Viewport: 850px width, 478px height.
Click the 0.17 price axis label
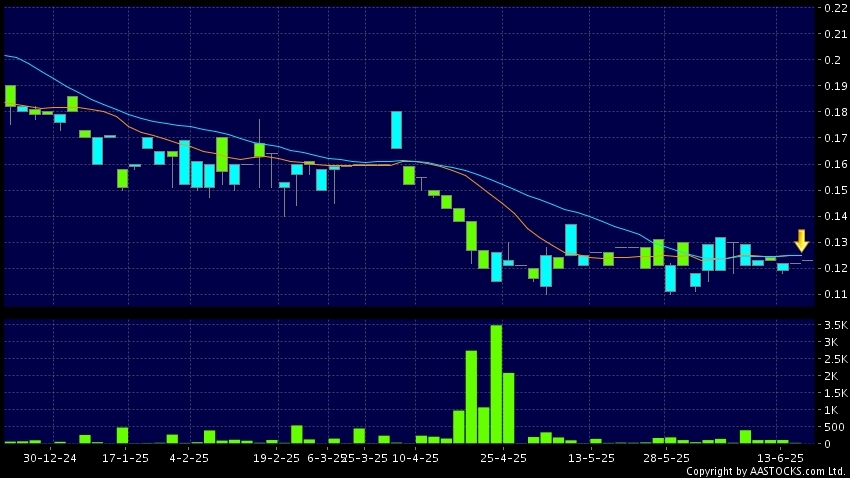point(835,138)
